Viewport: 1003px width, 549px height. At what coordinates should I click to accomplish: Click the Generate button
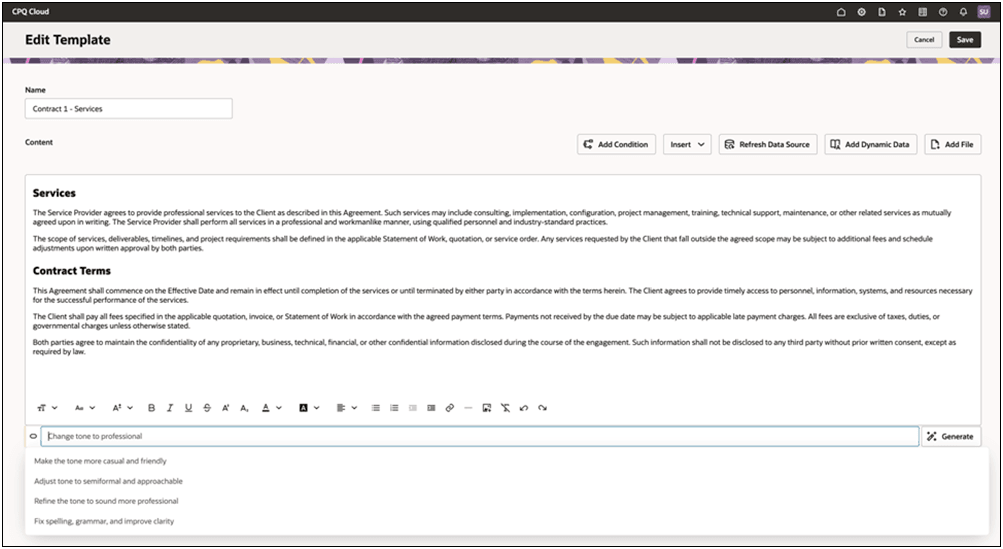951,436
